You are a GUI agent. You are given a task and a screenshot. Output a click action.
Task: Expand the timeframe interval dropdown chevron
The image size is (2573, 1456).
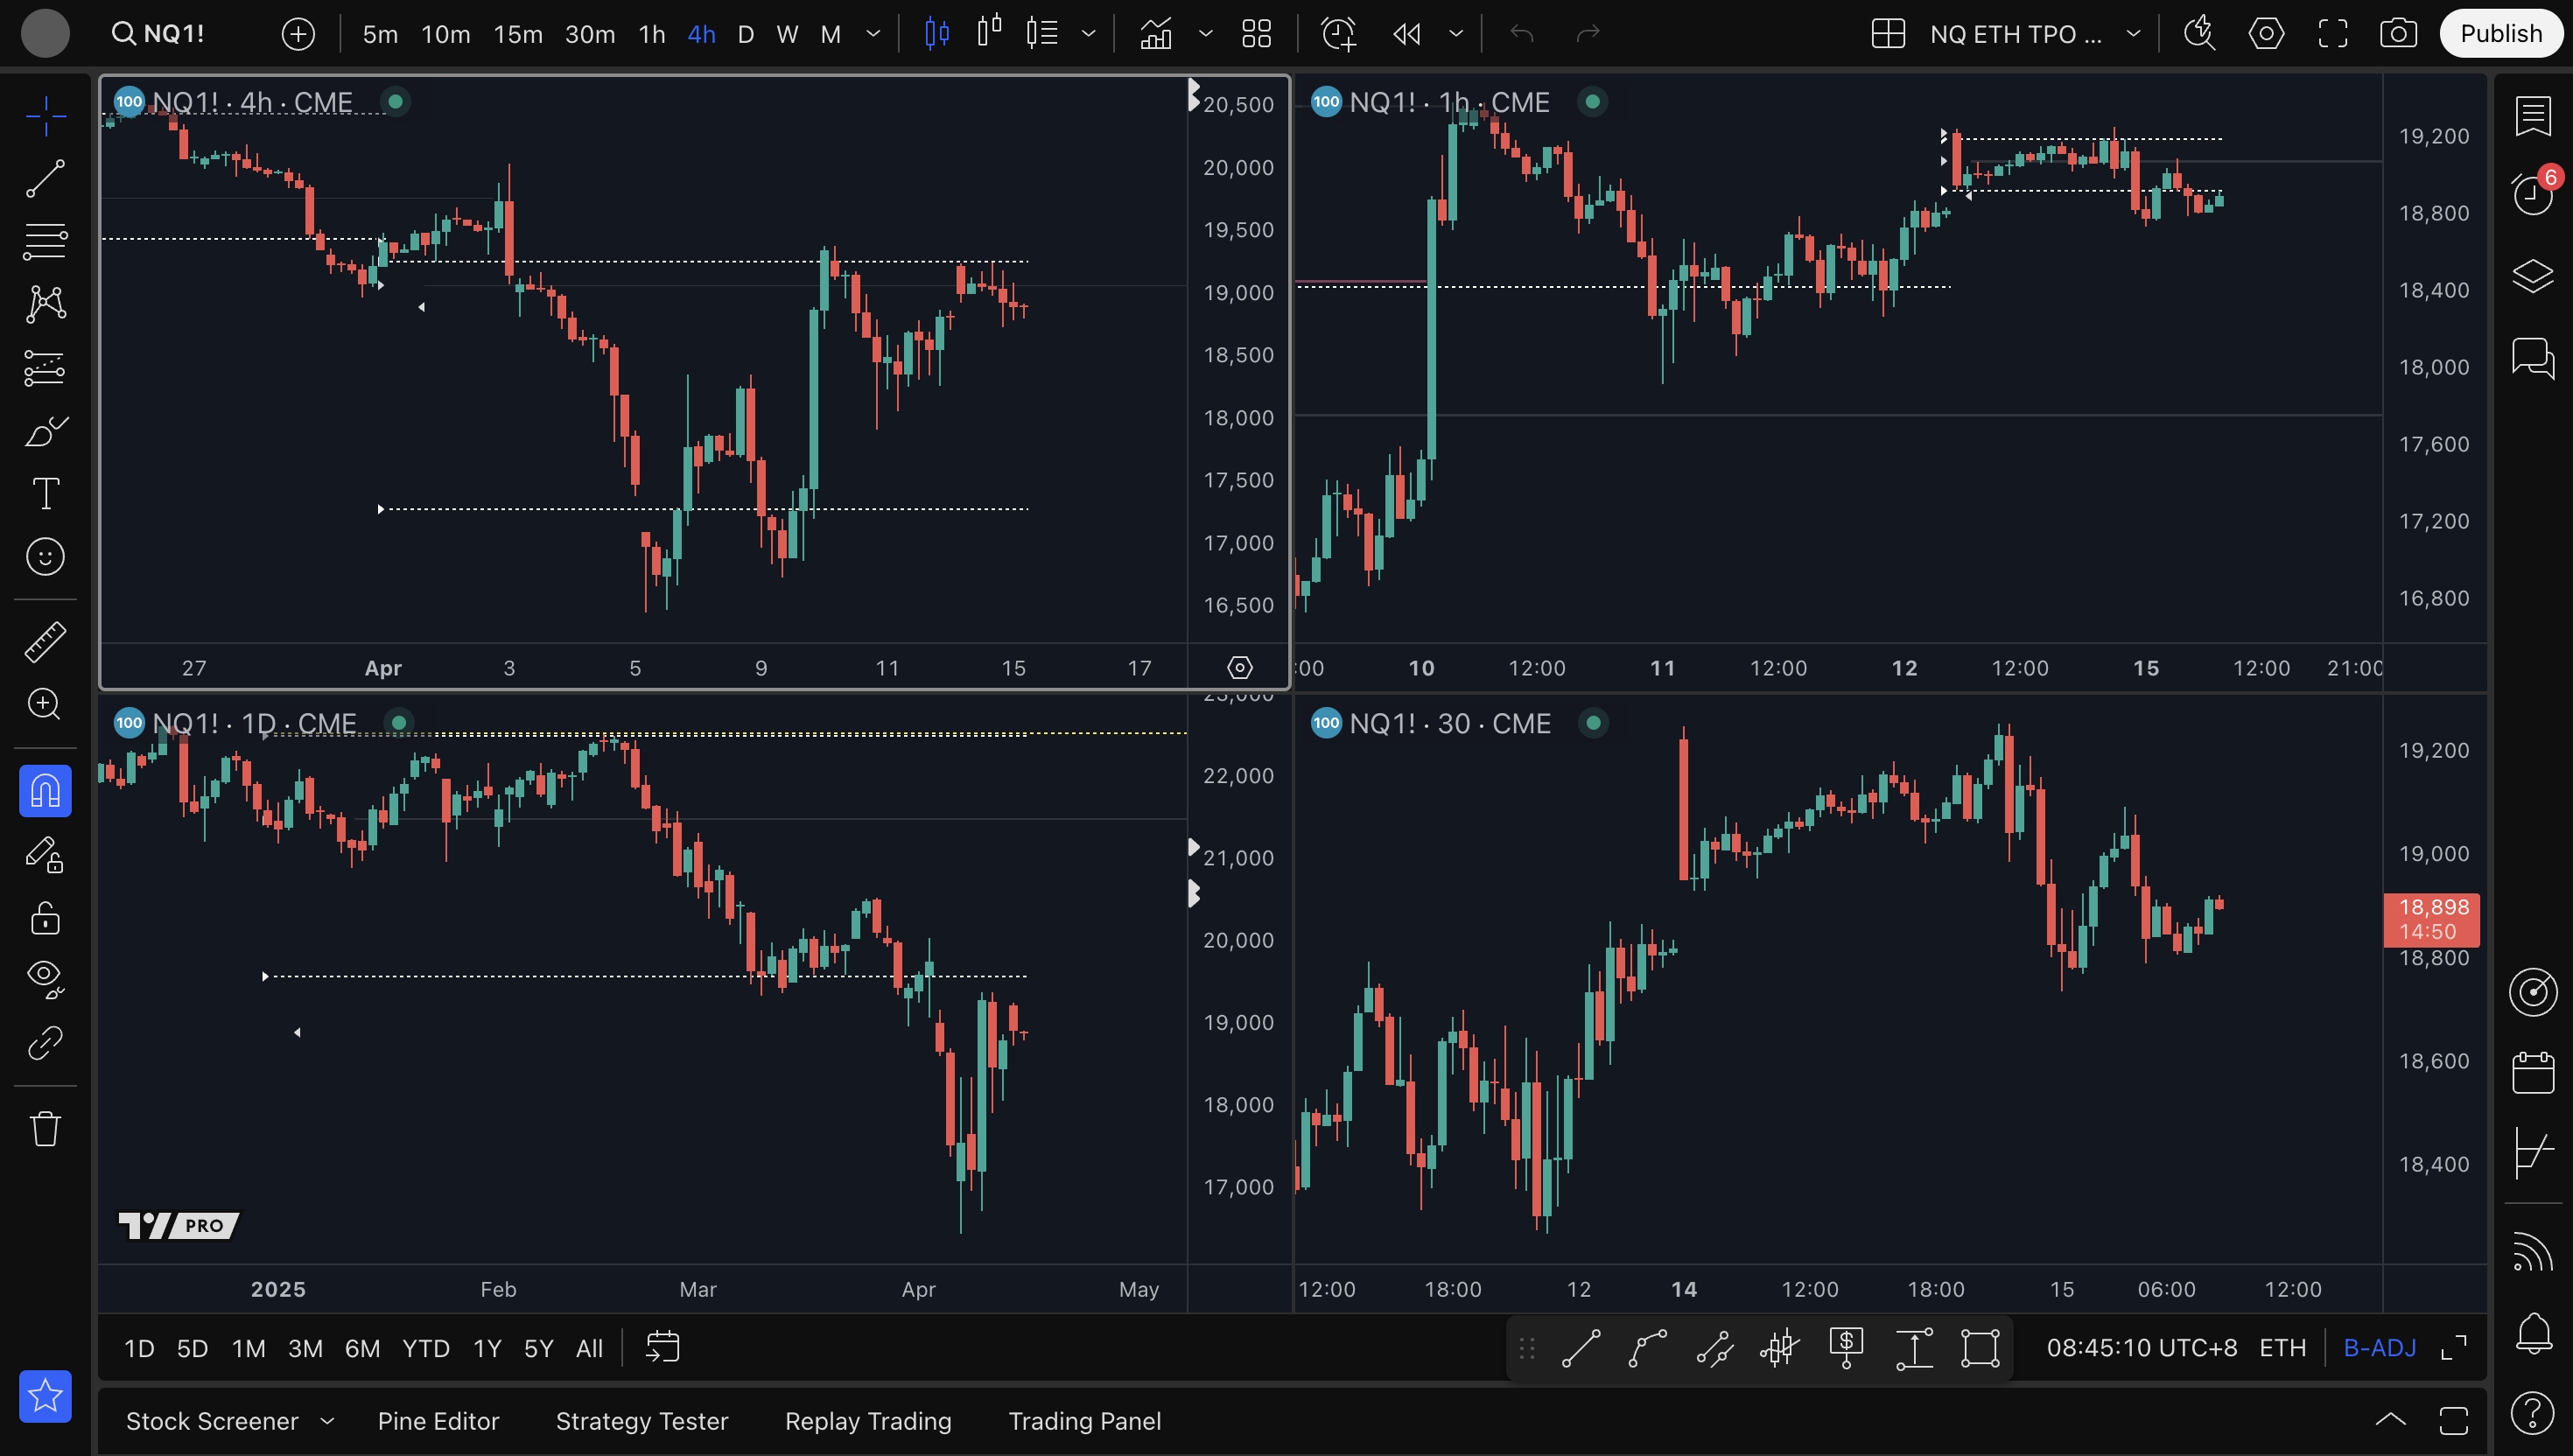coord(873,34)
